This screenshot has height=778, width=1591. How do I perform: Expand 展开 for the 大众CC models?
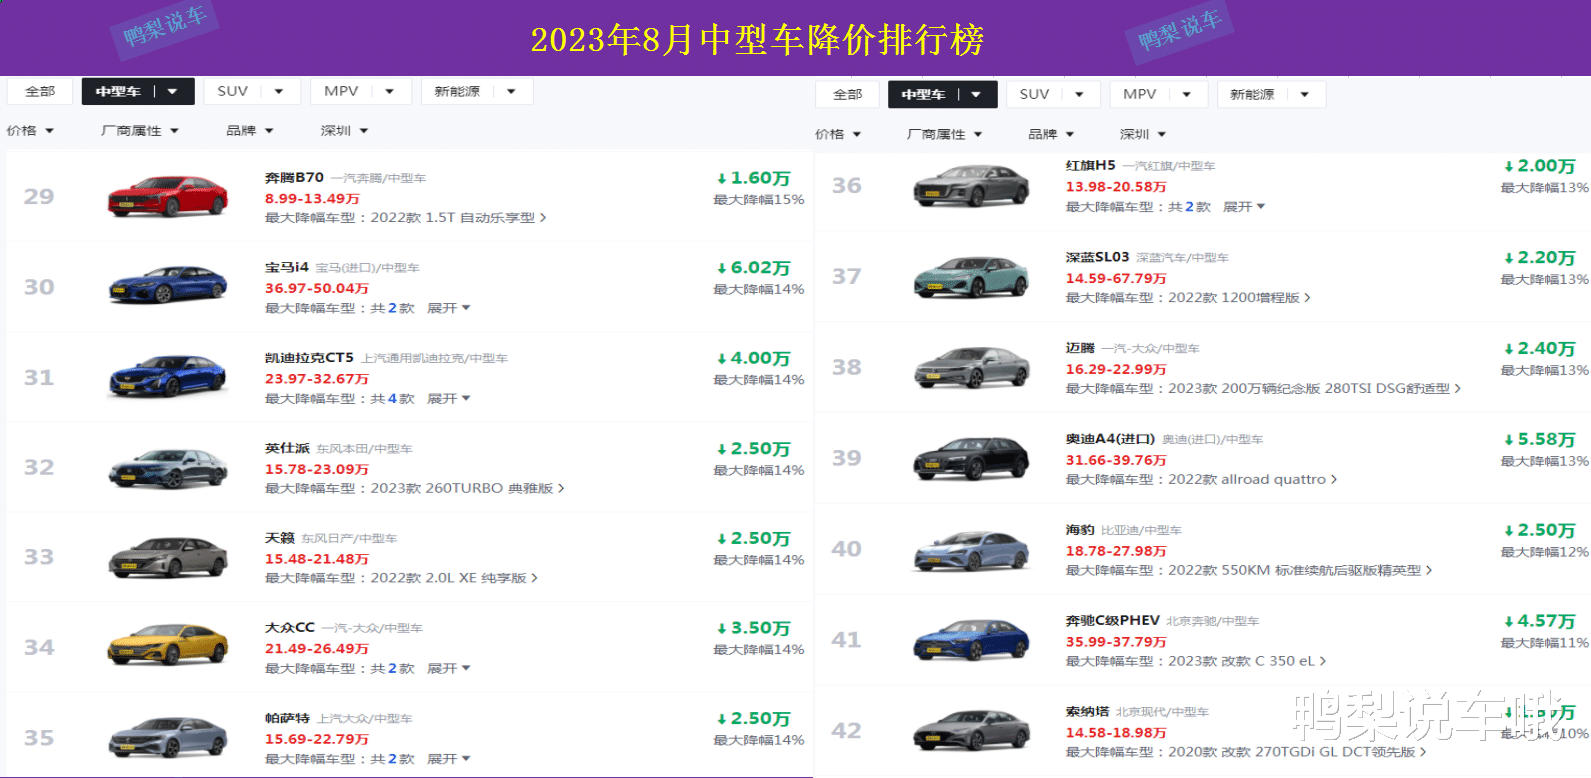point(448,668)
